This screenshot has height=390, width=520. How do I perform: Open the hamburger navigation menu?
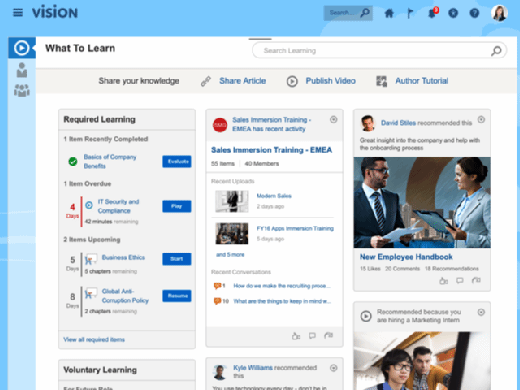click(18, 13)
